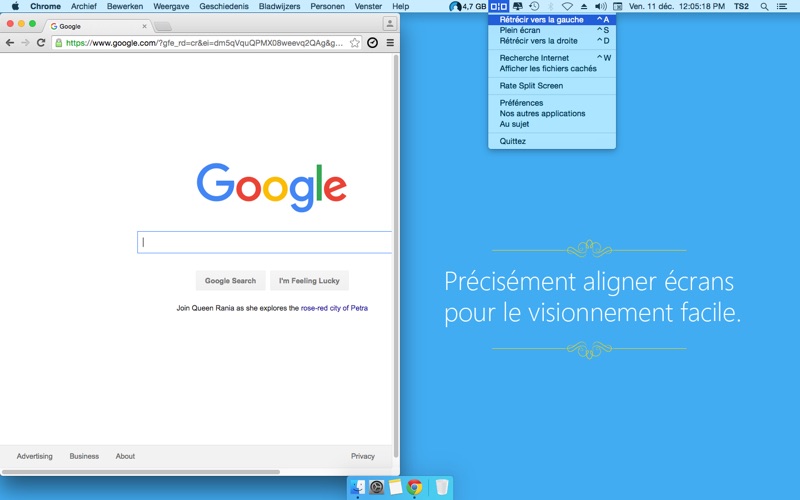This screenshot has height=500, width=800.
Task: Click the Chrome profile person button
Action: click(389, 23)
